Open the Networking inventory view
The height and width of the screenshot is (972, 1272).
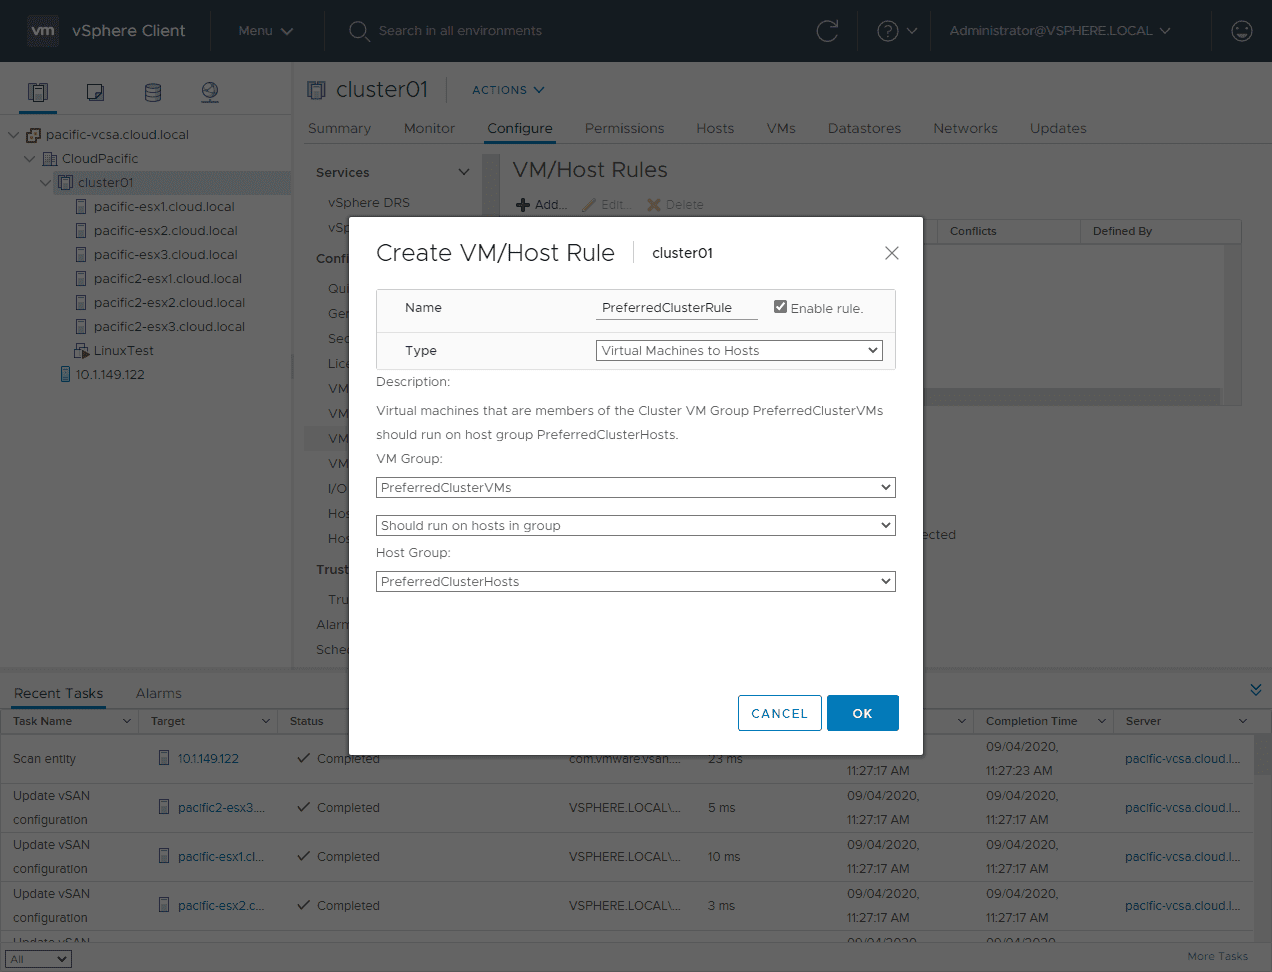[210, 92]
